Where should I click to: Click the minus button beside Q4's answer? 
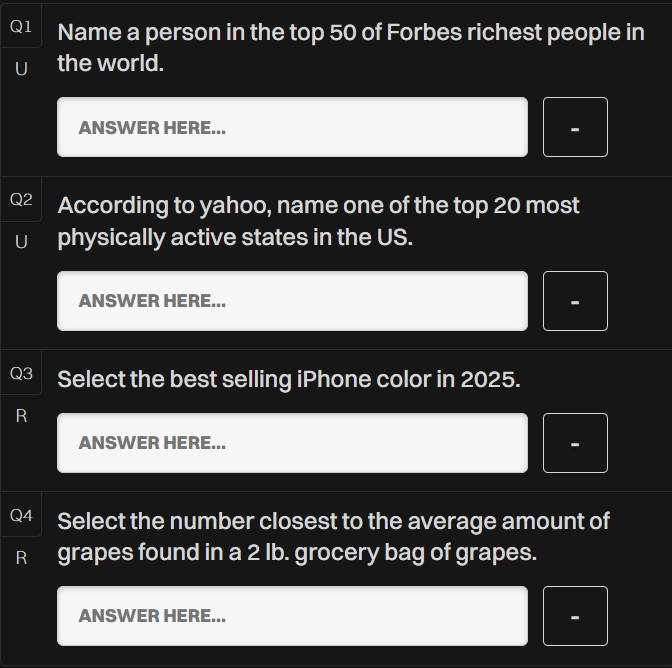tap(575, 616)
